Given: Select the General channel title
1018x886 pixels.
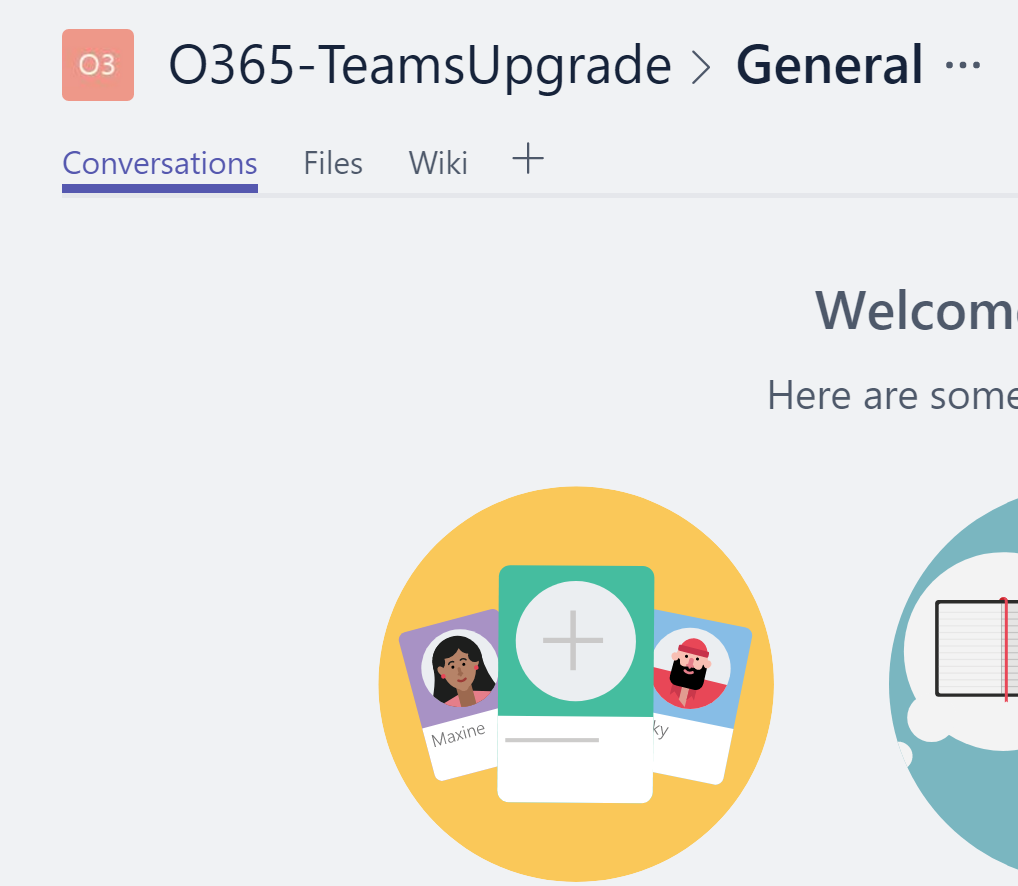Looking at the screenshot, I should point(829,65).
